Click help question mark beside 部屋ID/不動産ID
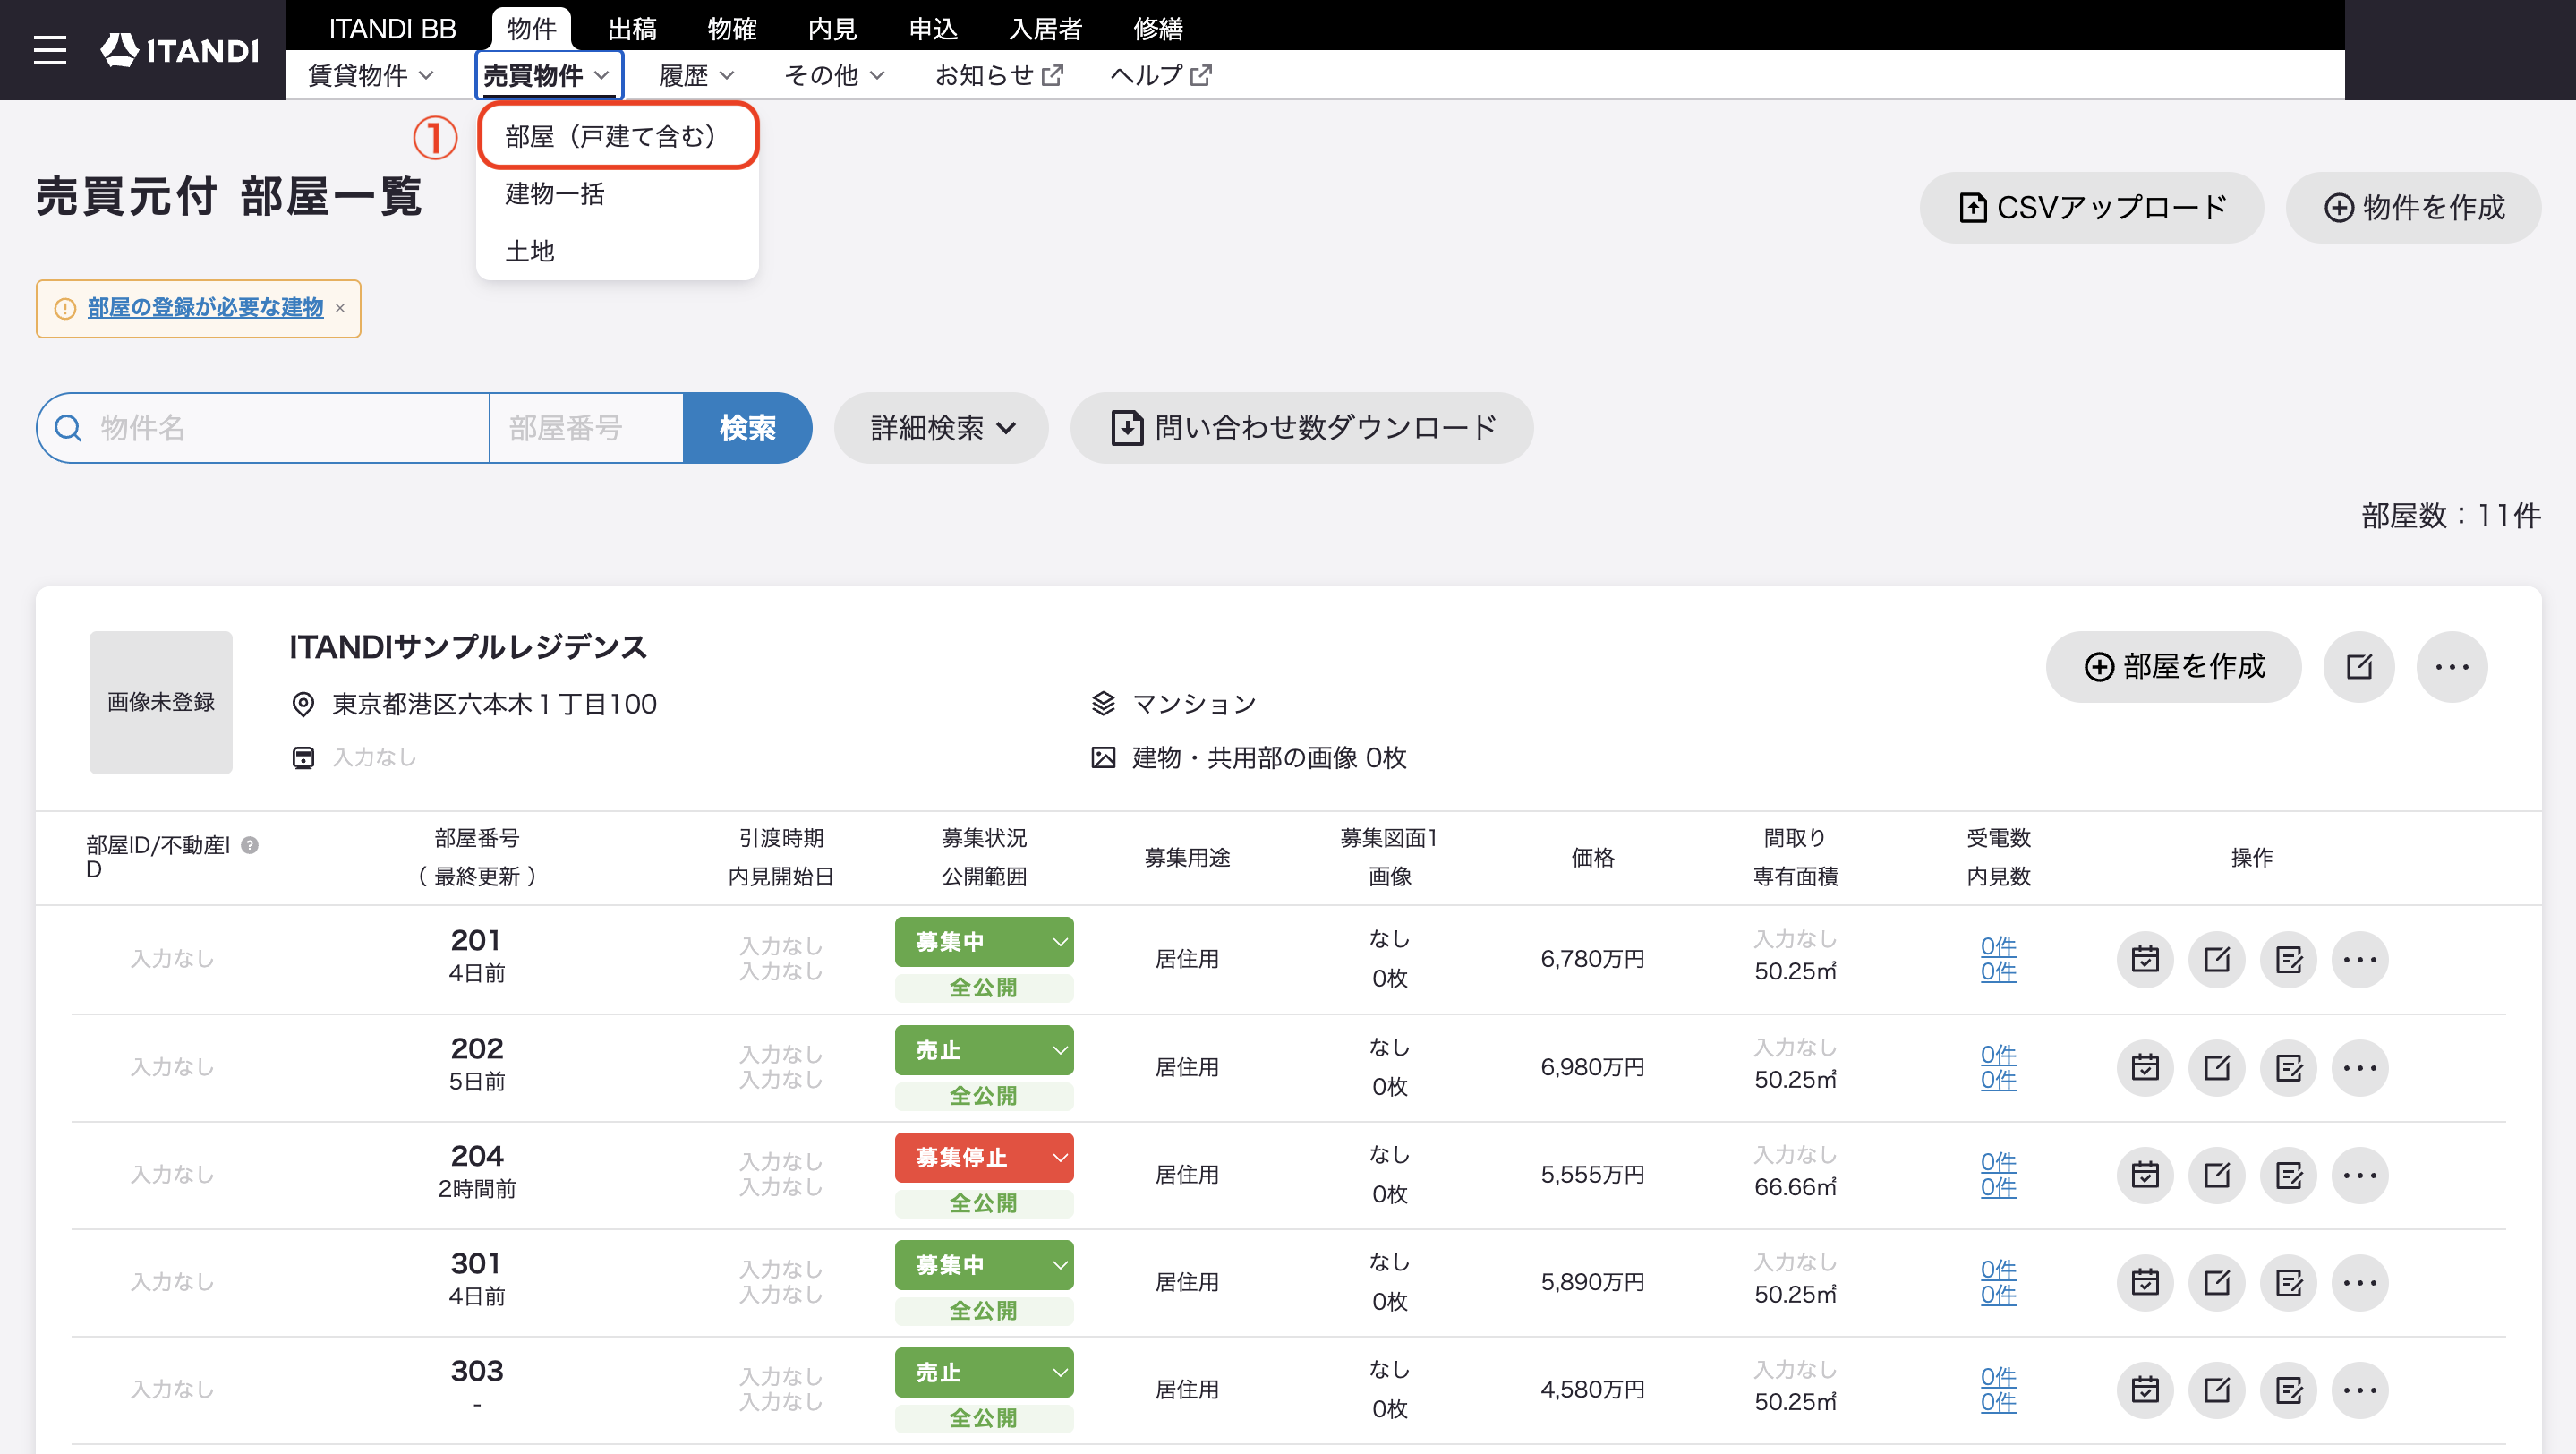2576x1454 pixels. tap(250, 845)
